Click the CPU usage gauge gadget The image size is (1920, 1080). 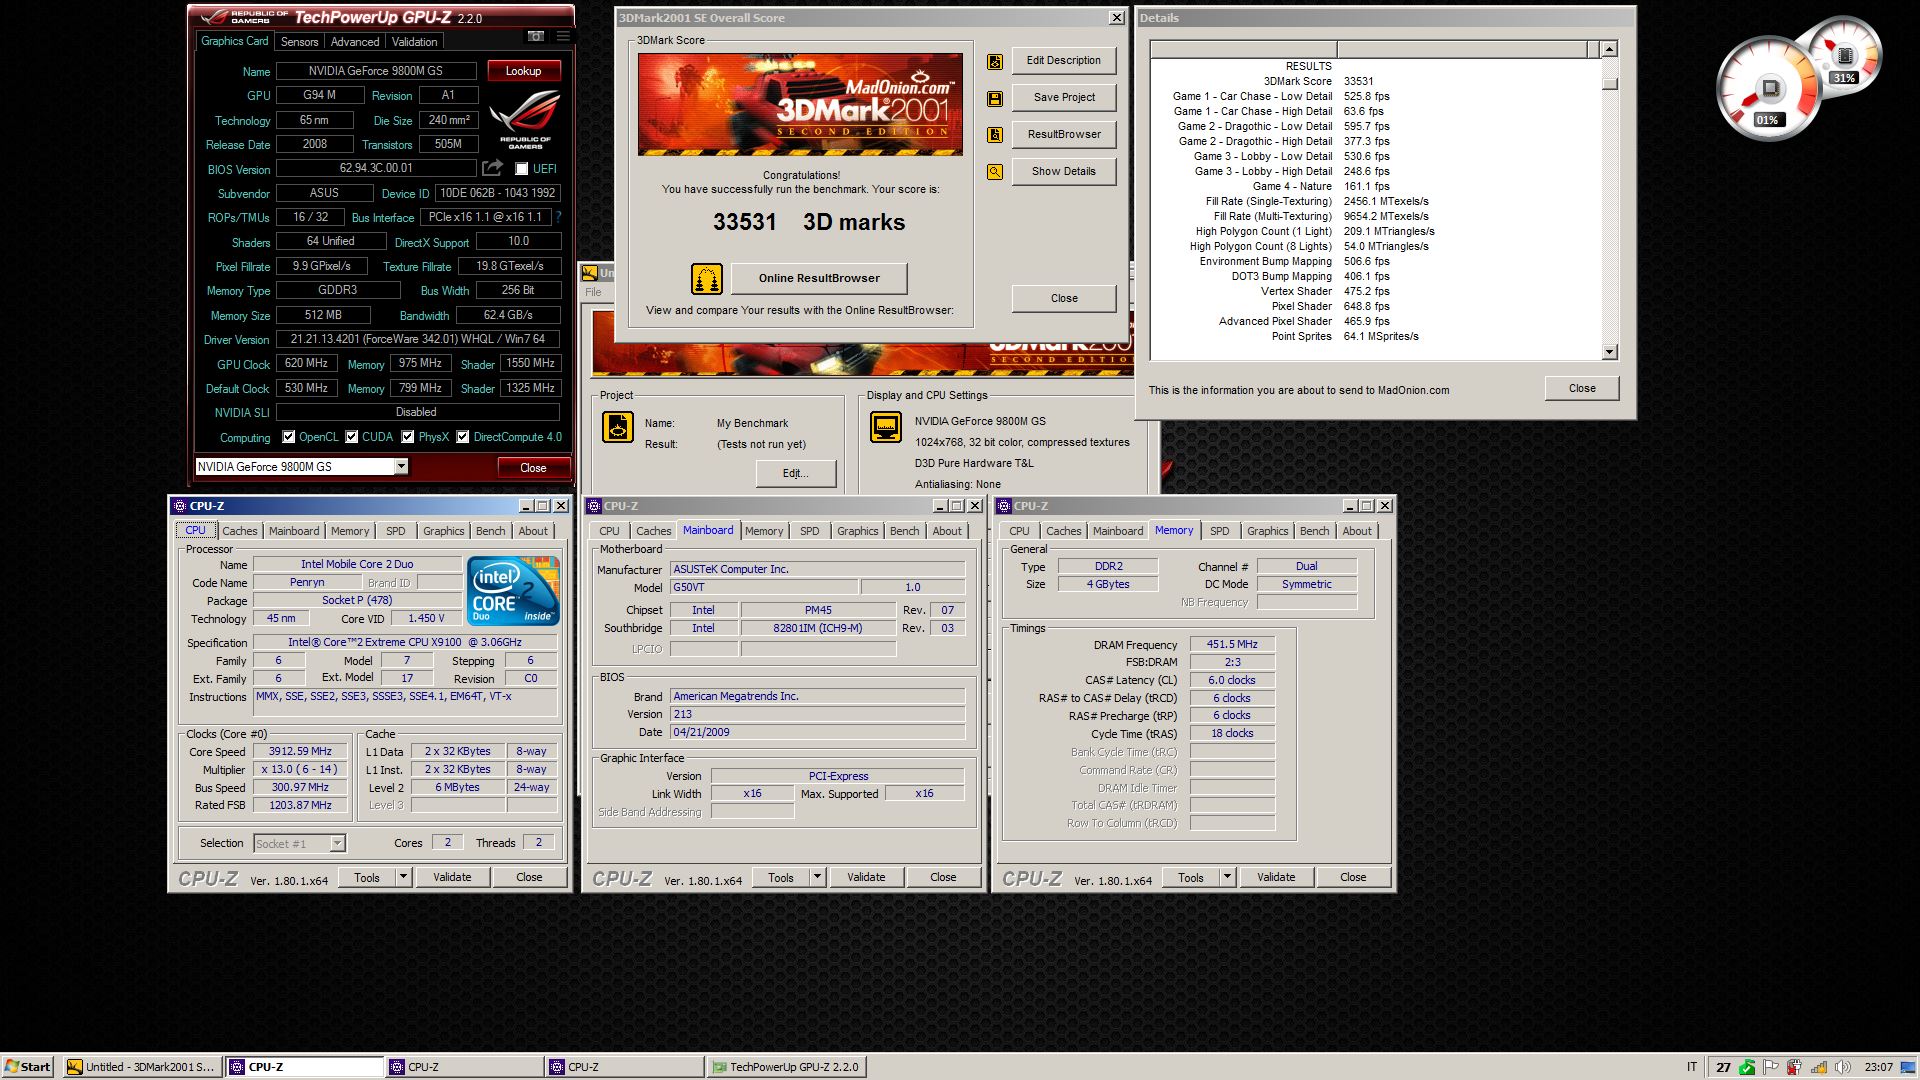click(x=1768, y=90)
